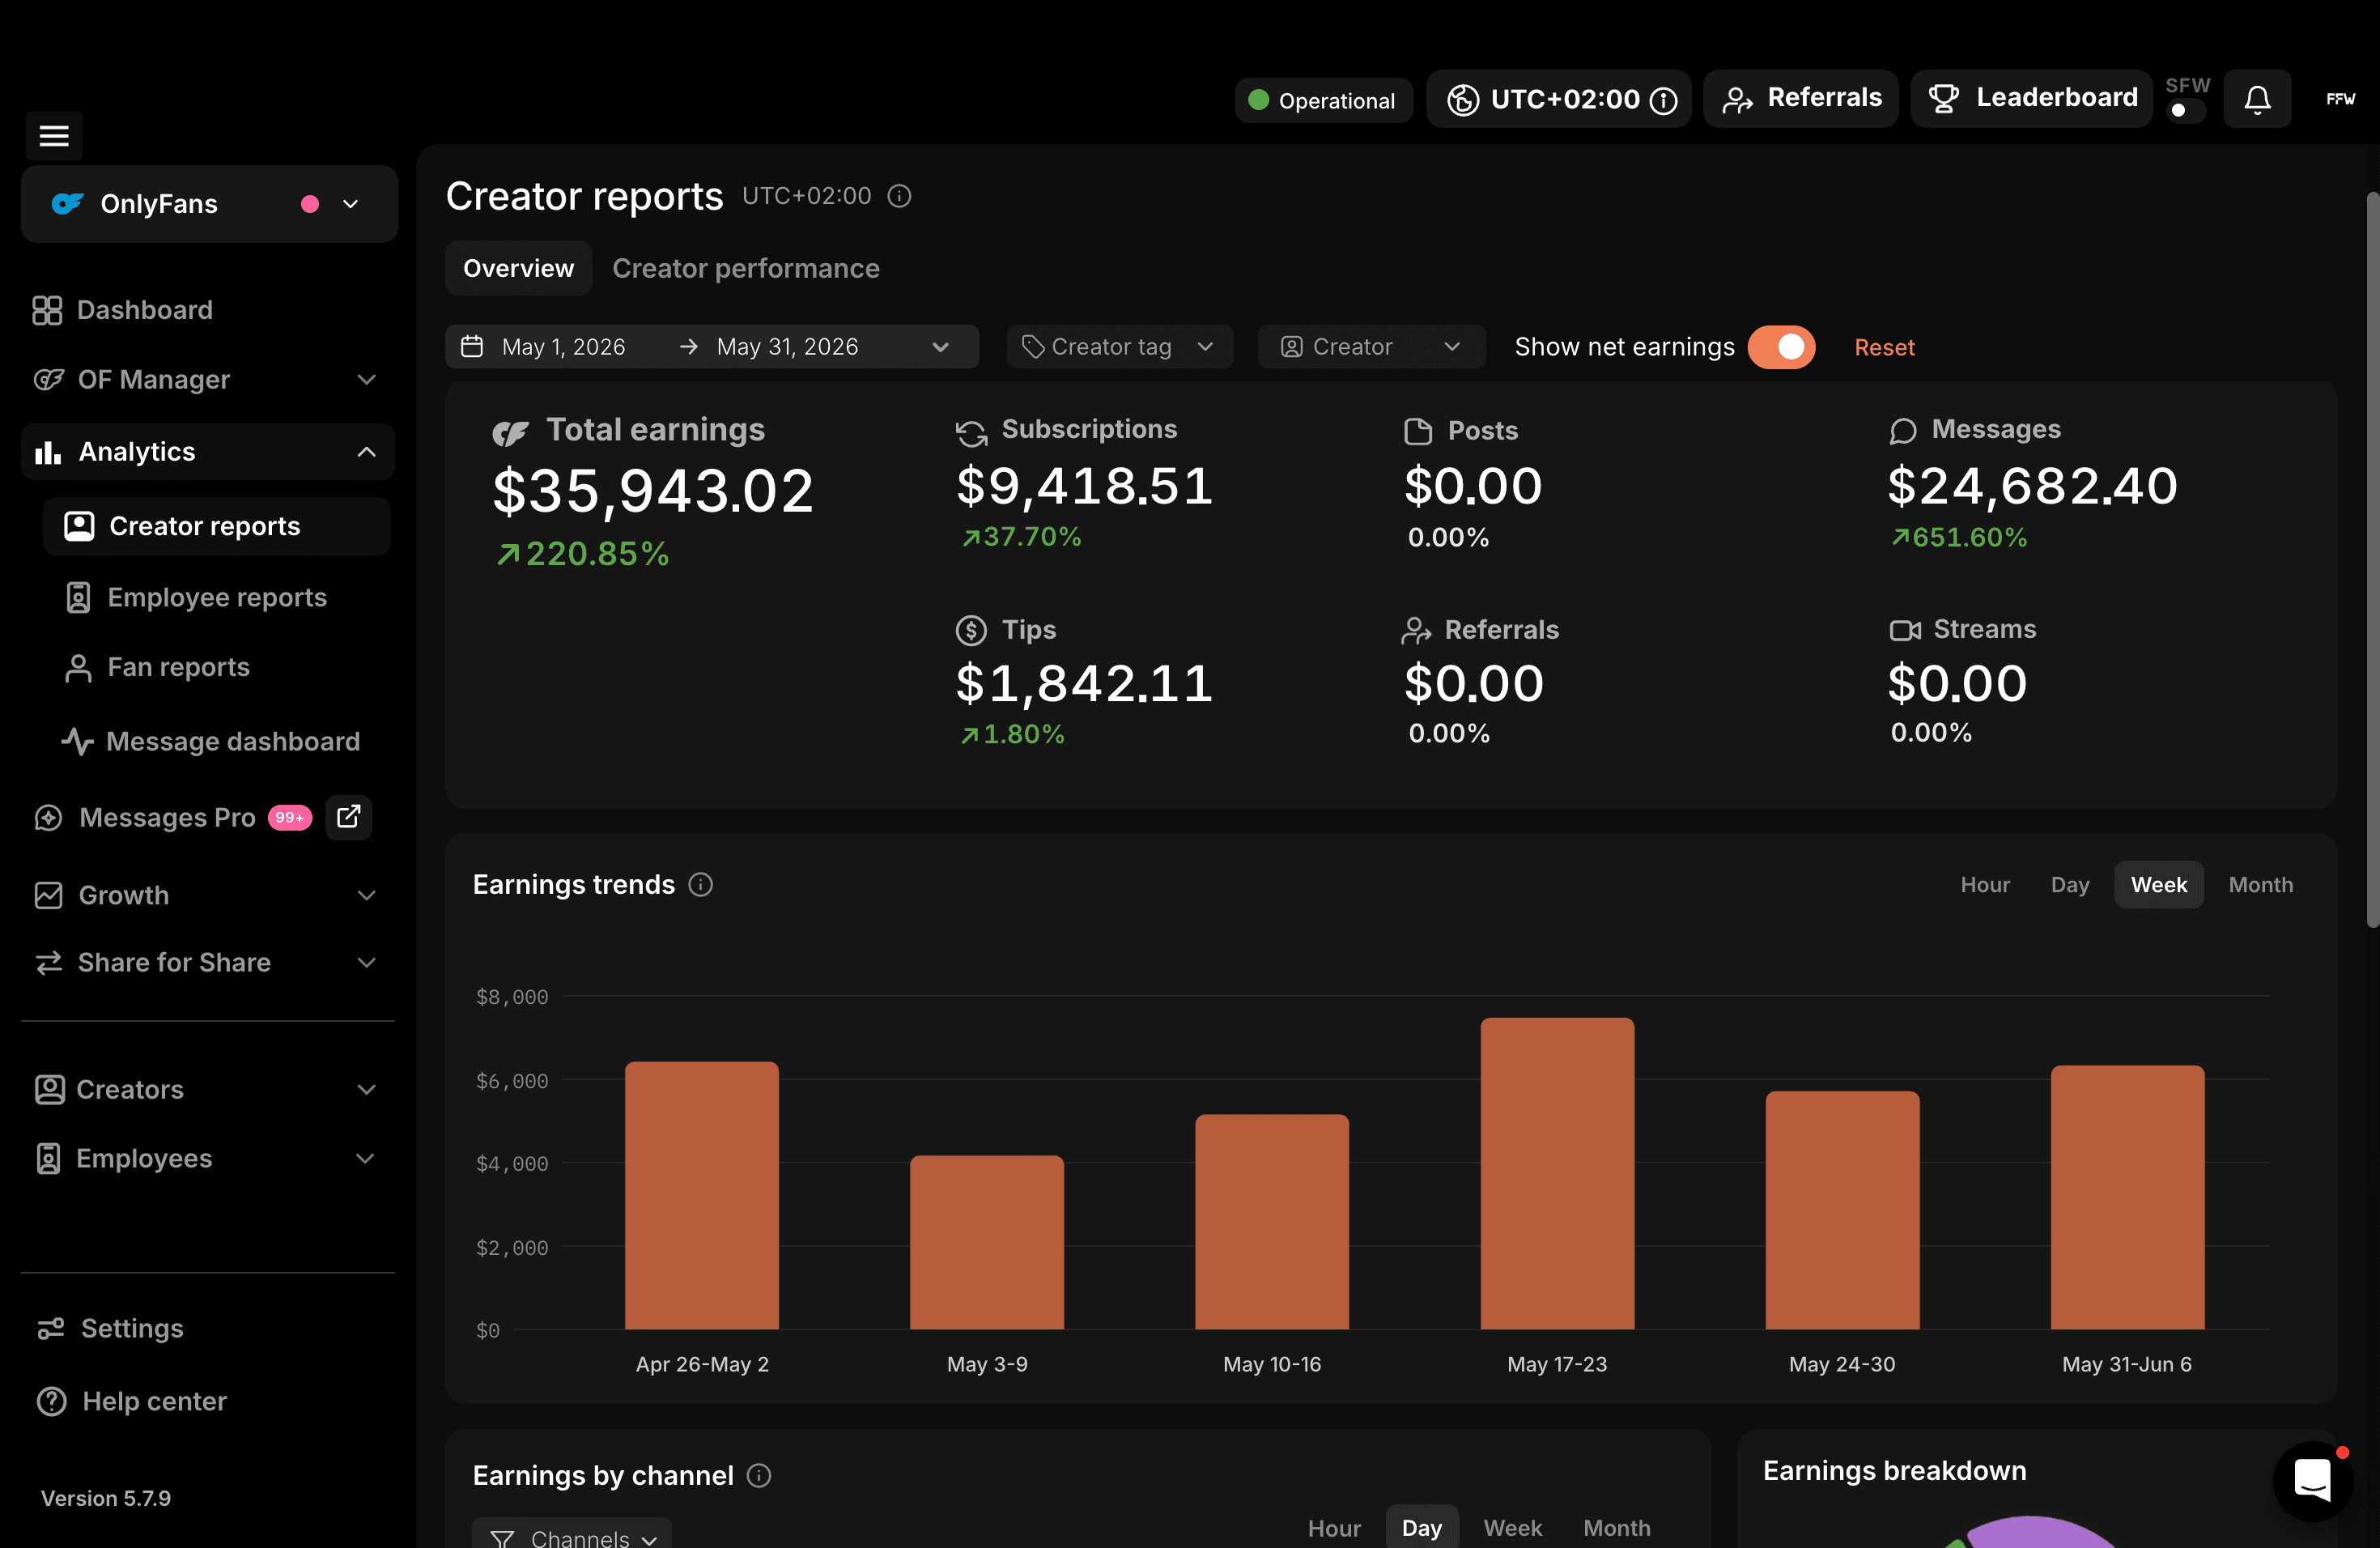Click the Operational status badge
Image resolution: width=2380 pixels, height=1548 pixels.
point(1323,100)
